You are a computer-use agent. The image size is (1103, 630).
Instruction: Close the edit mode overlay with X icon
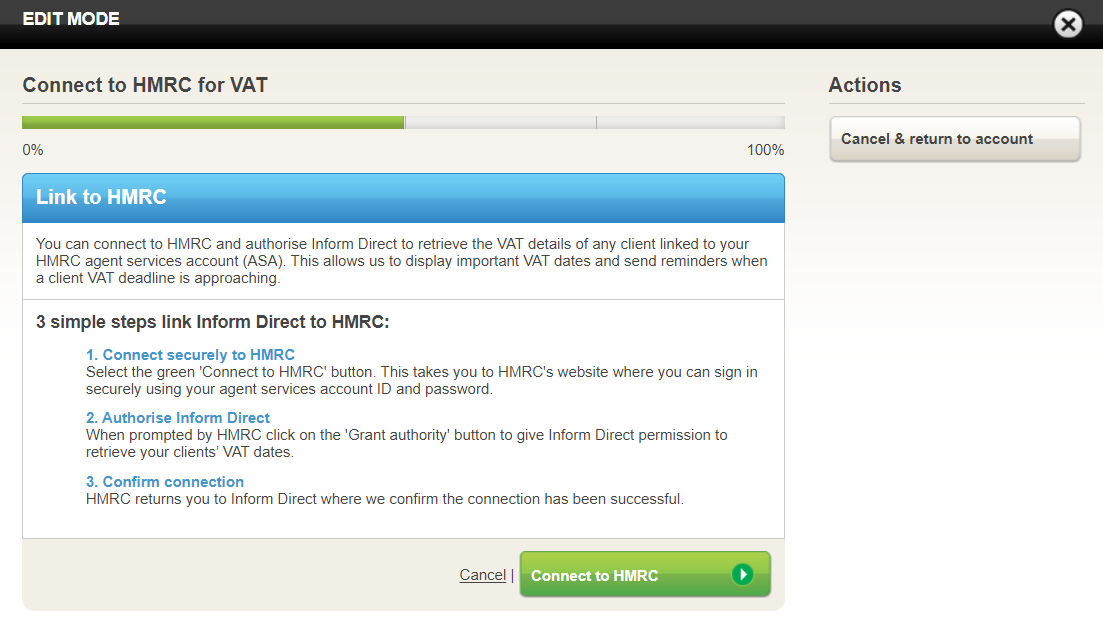(1068, 25)
